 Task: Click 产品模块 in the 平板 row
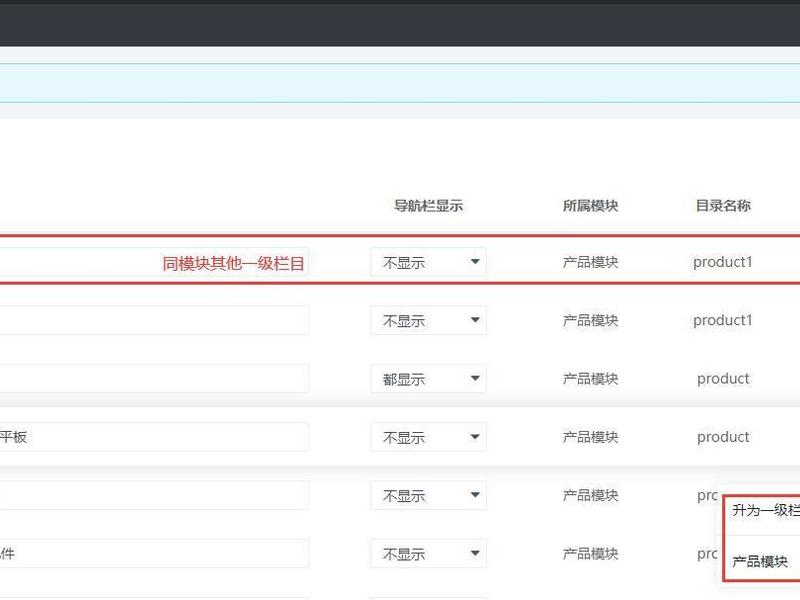590,437
